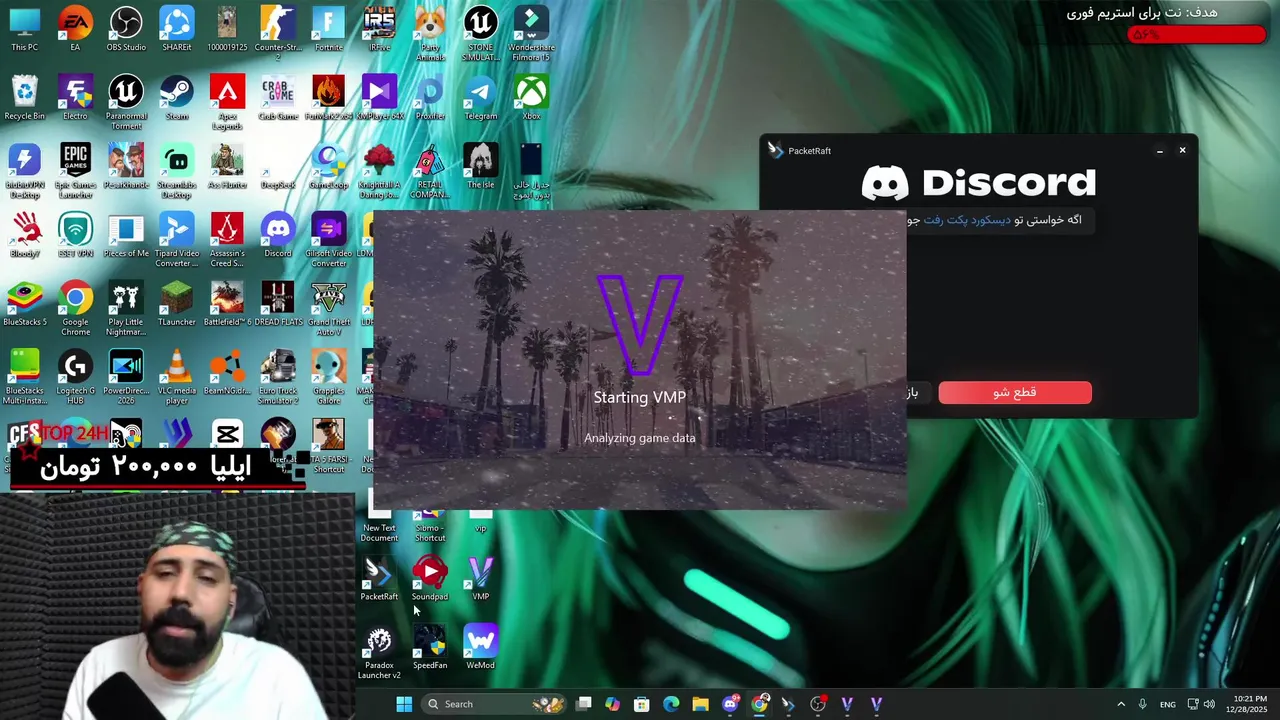
Task: Open the EA desktop shortcut
Action: 75,28
